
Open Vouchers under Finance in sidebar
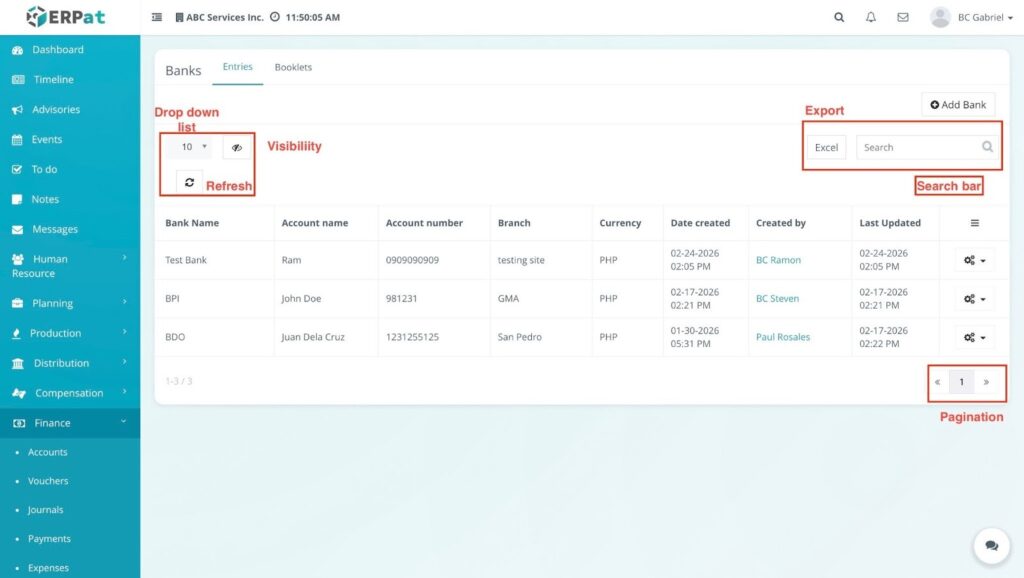click(x=48, y=481)
